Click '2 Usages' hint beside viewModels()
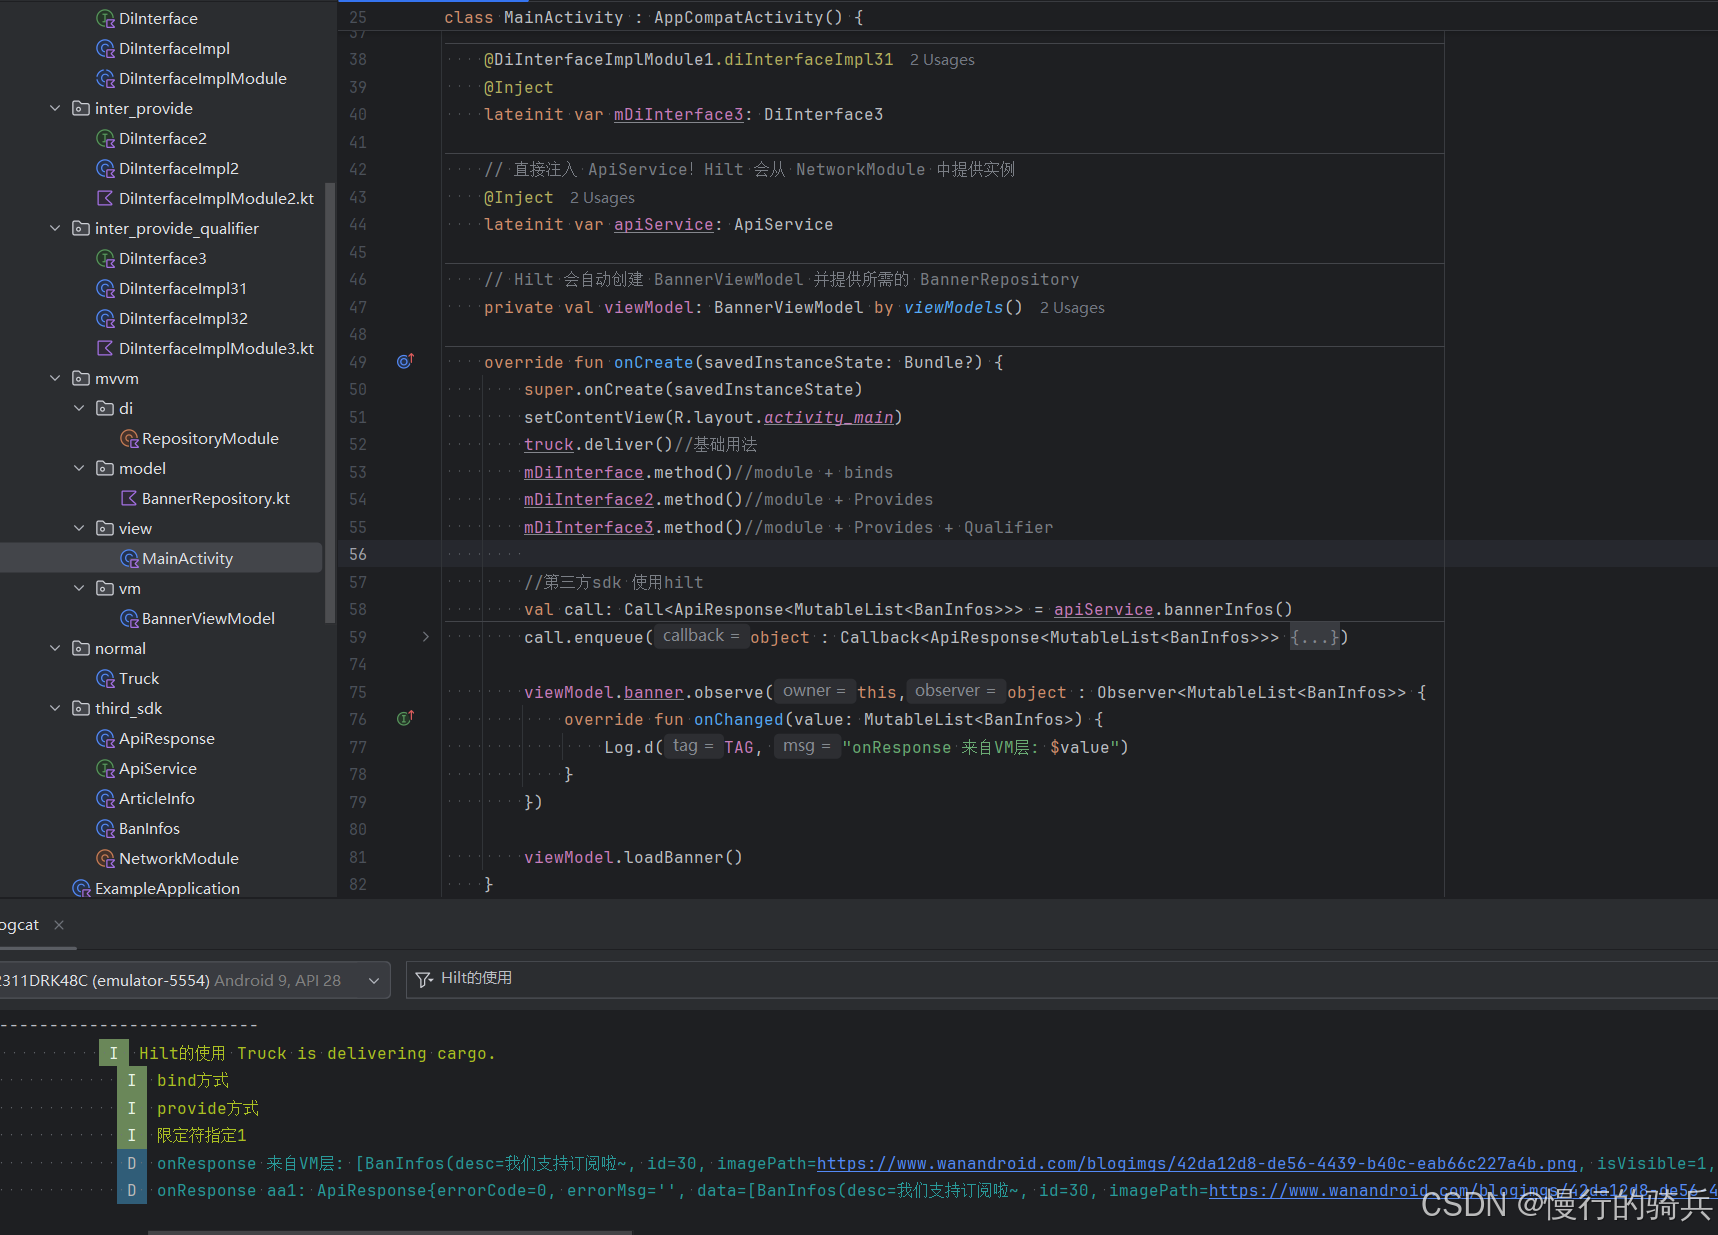The height and width of the screenshot is (1235, 1718). click(x=1072, y=308)
